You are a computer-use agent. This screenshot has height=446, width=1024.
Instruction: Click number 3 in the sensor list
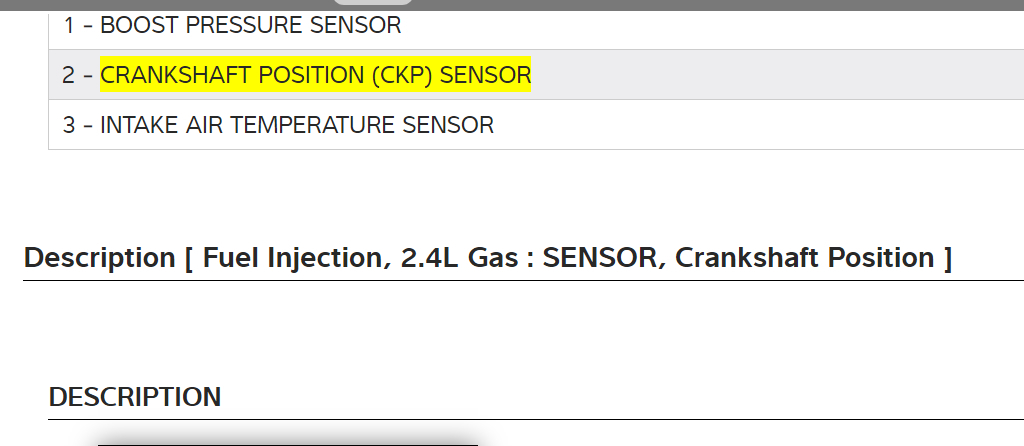point(69,125)
